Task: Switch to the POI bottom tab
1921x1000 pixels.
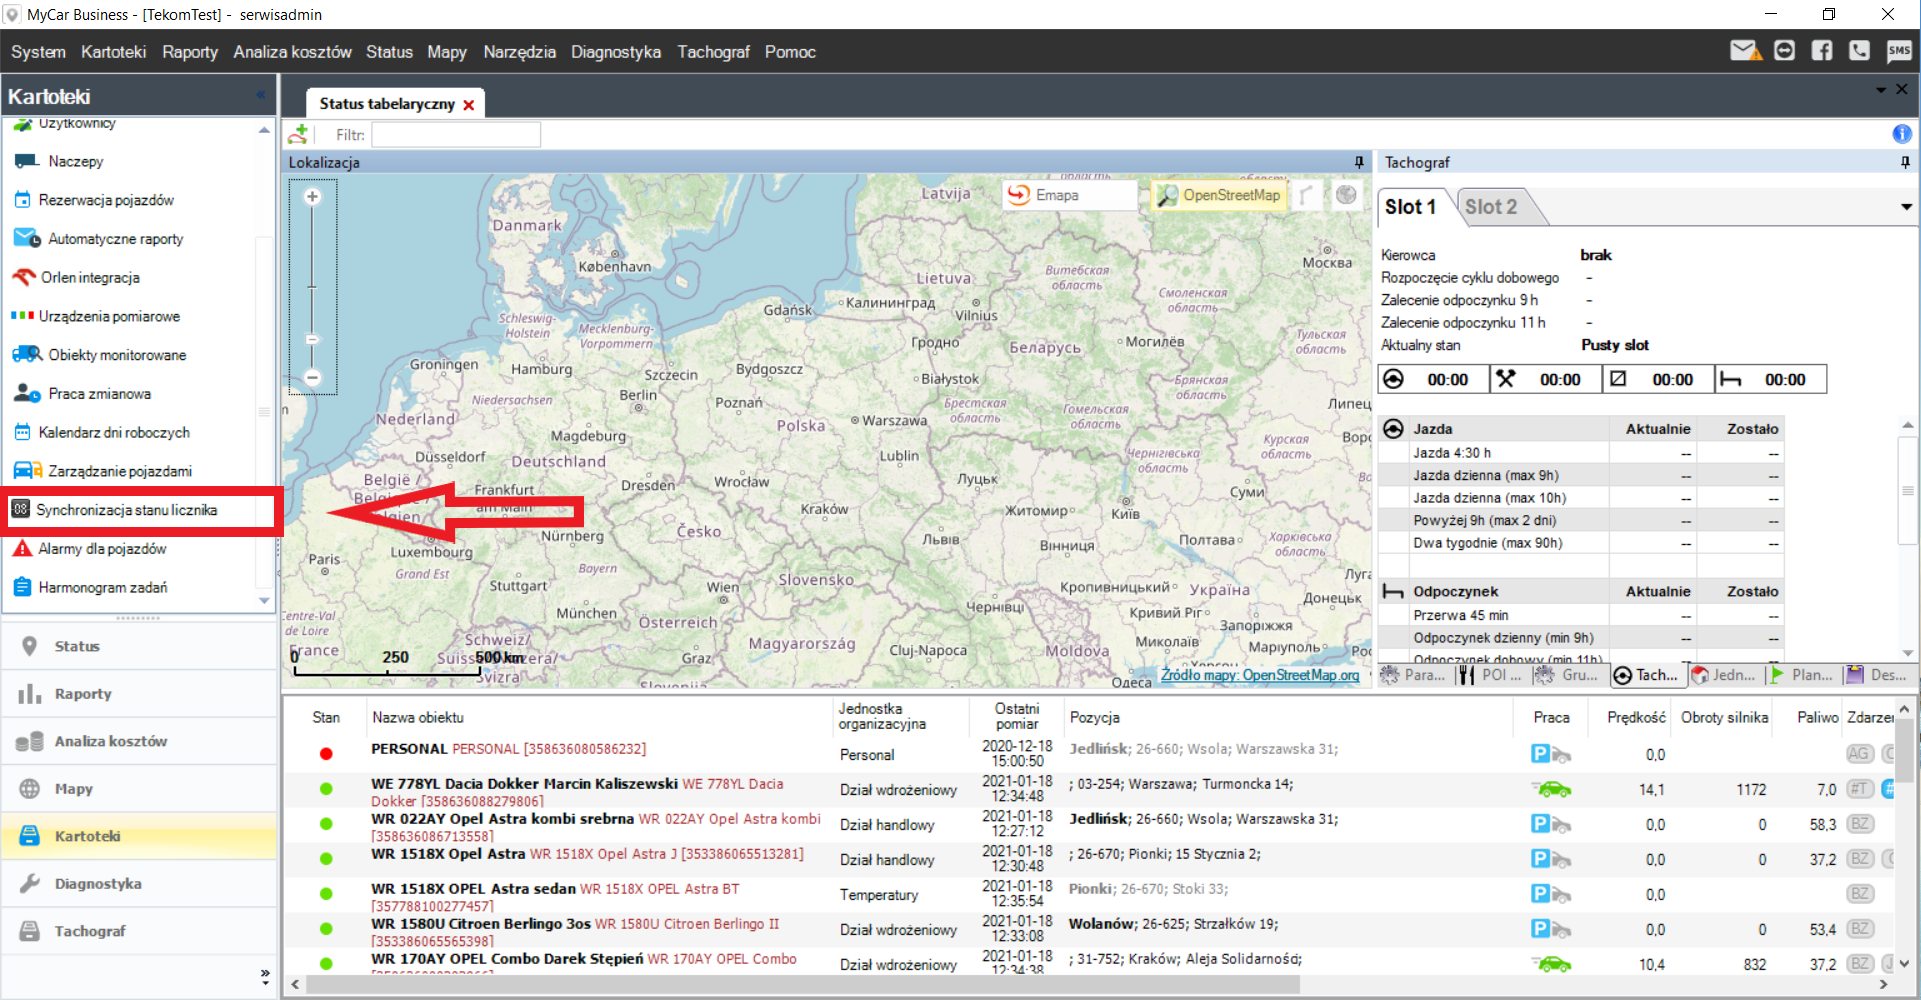Action: click(x=1490, y=675)
